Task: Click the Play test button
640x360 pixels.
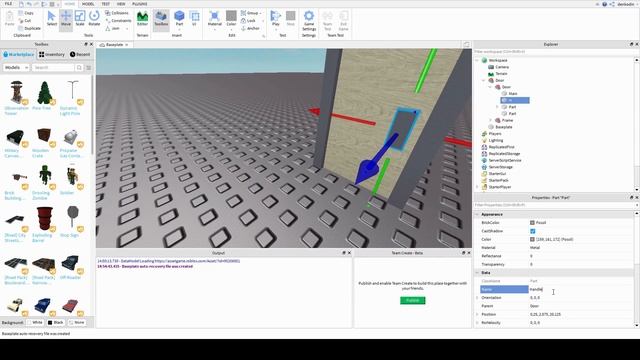Action: (x=276, y=19)
